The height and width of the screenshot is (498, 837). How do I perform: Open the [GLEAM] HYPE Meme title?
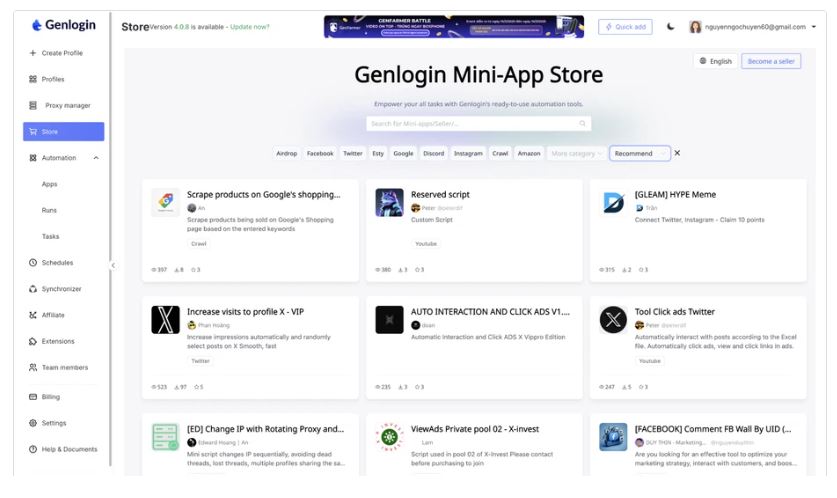[x=675, y=195]
